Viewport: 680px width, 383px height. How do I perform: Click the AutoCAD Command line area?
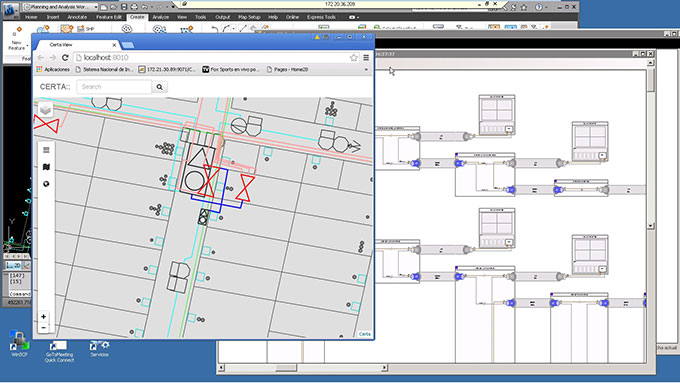pyautogui.click(x=19, y=294)
